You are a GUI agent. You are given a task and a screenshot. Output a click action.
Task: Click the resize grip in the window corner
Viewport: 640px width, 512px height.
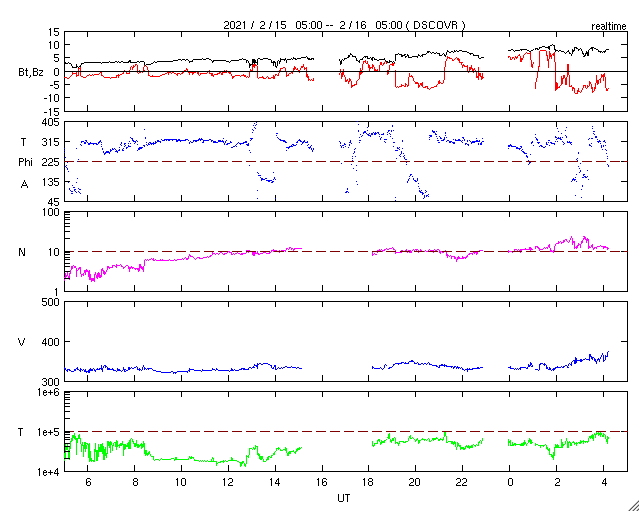(633, 505)
